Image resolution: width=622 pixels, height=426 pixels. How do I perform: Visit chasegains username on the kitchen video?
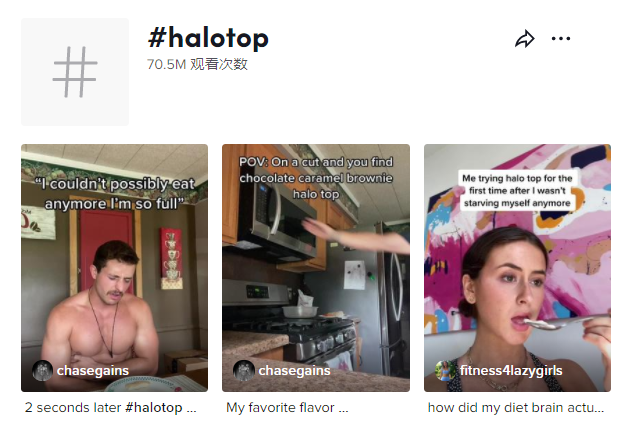pyautogui.click(x=294, y=370)
